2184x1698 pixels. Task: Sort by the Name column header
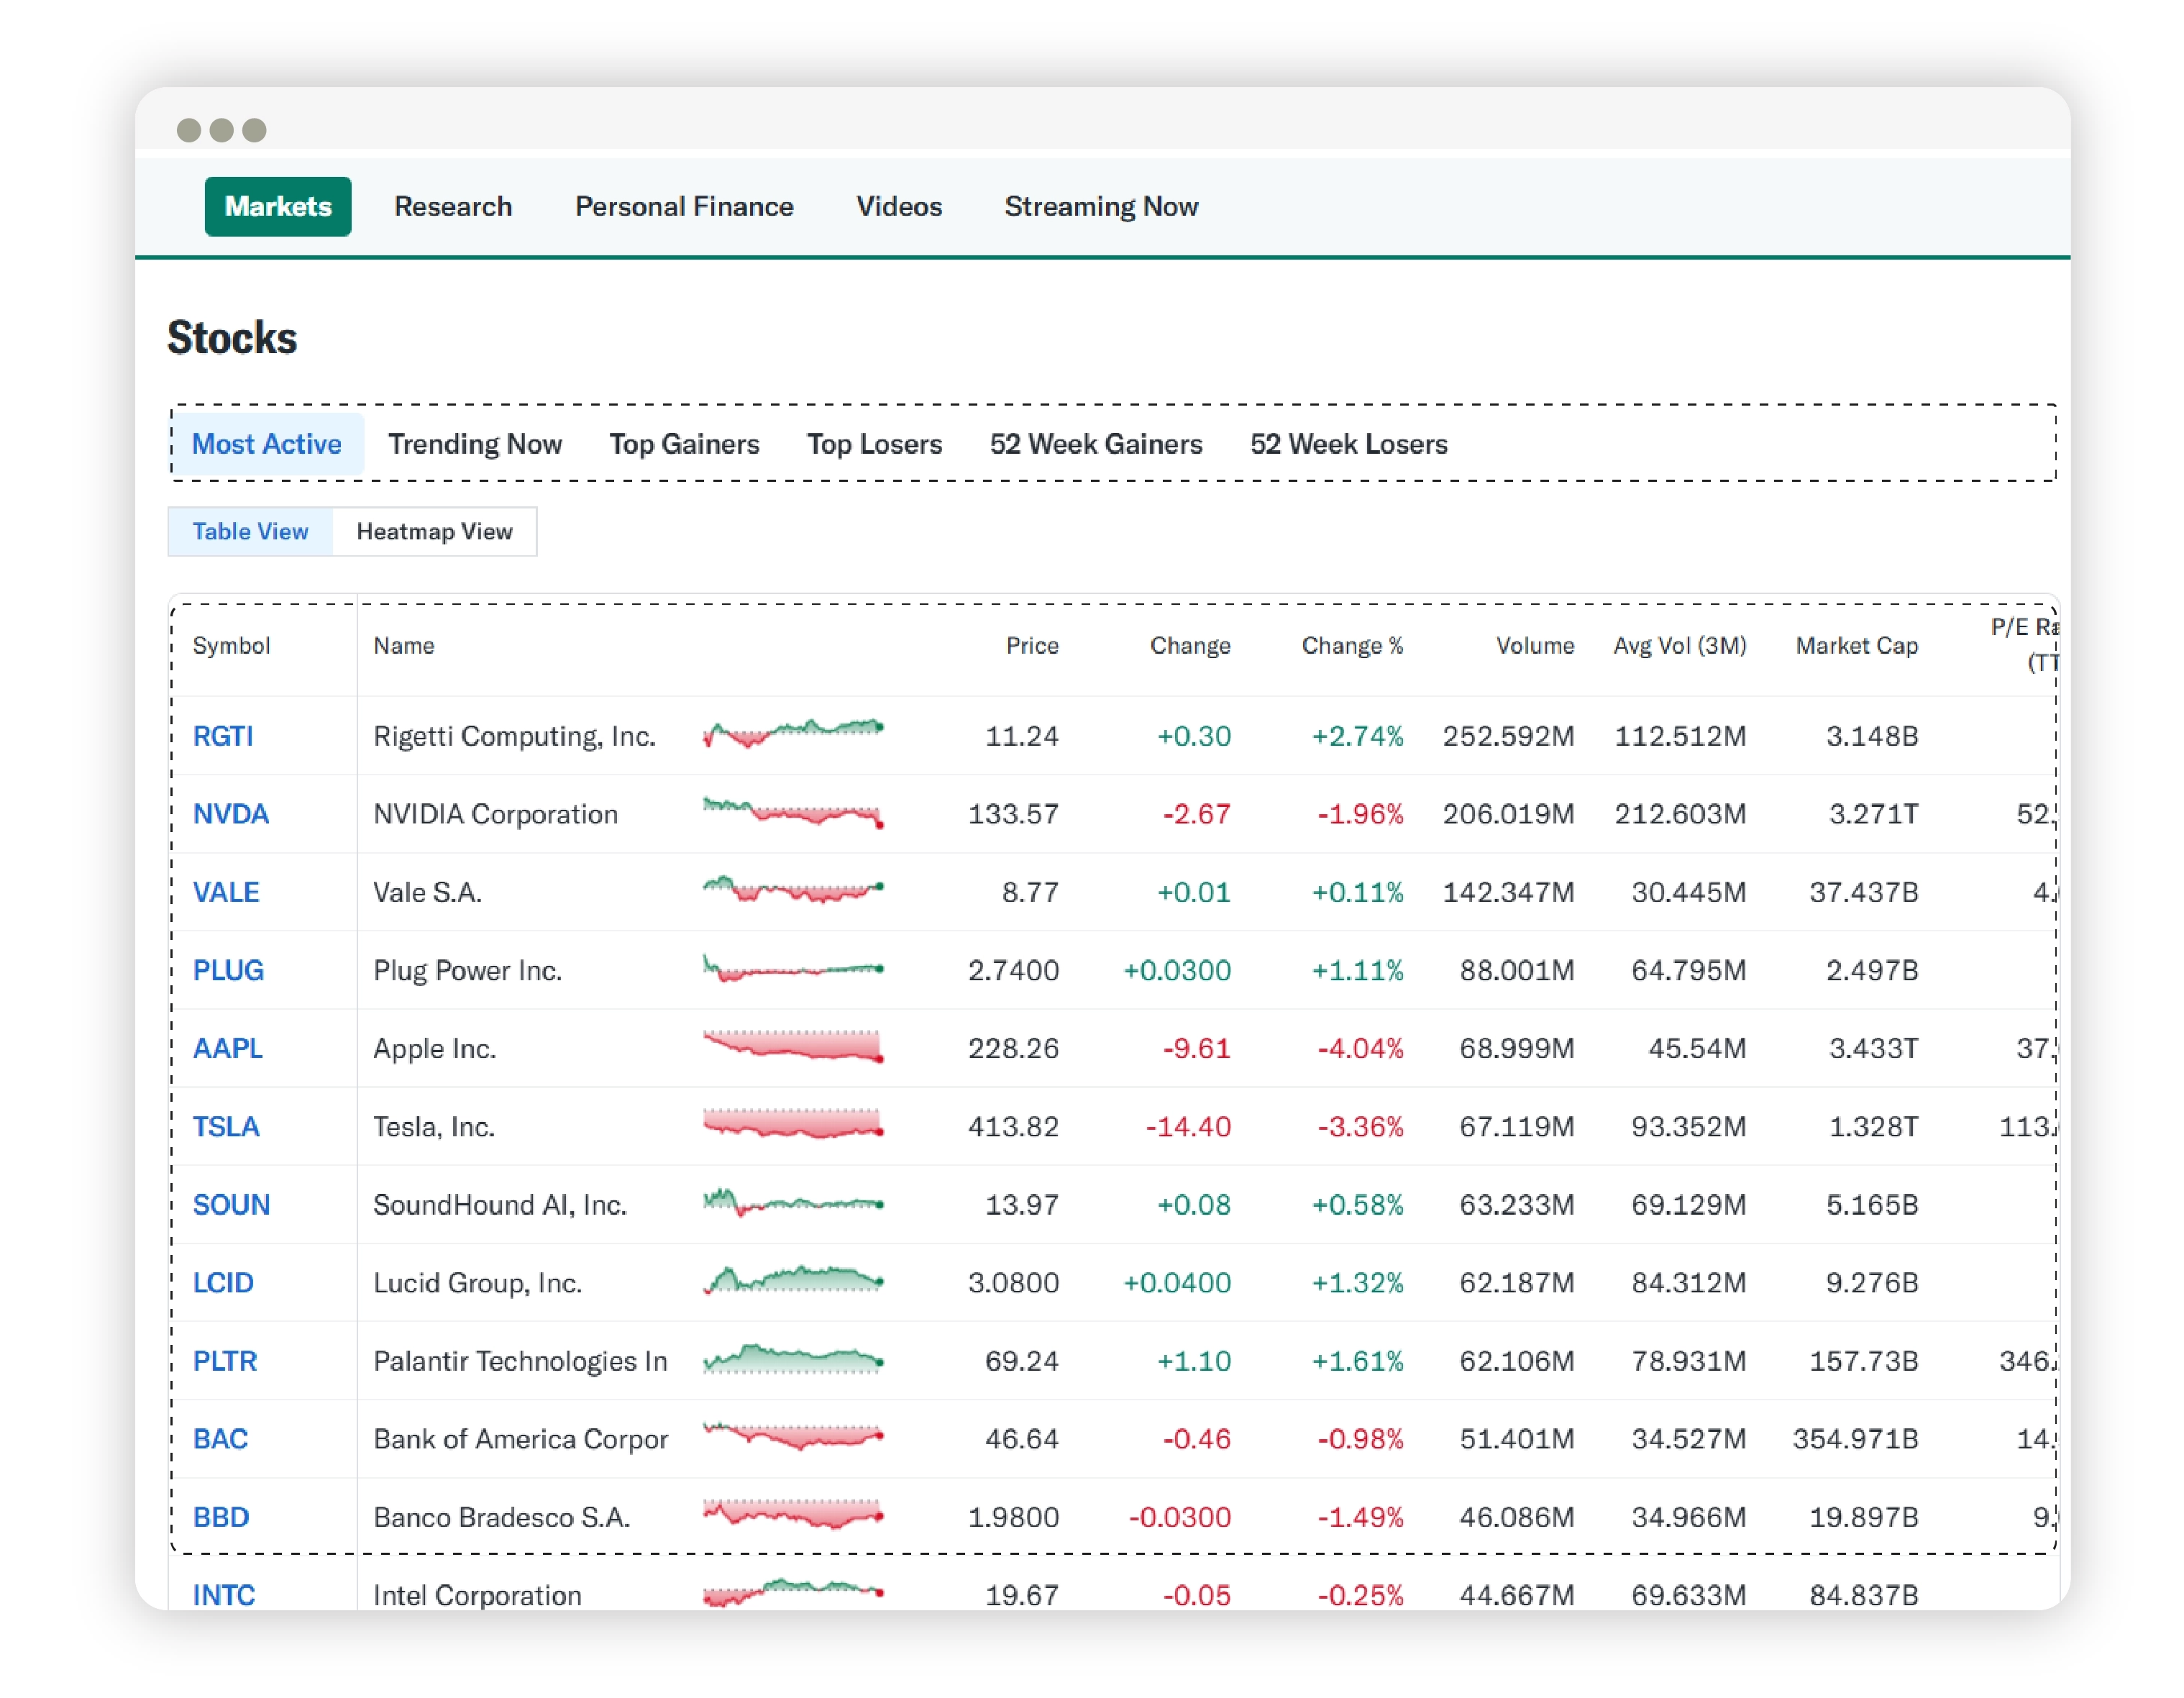coord(404,645)
